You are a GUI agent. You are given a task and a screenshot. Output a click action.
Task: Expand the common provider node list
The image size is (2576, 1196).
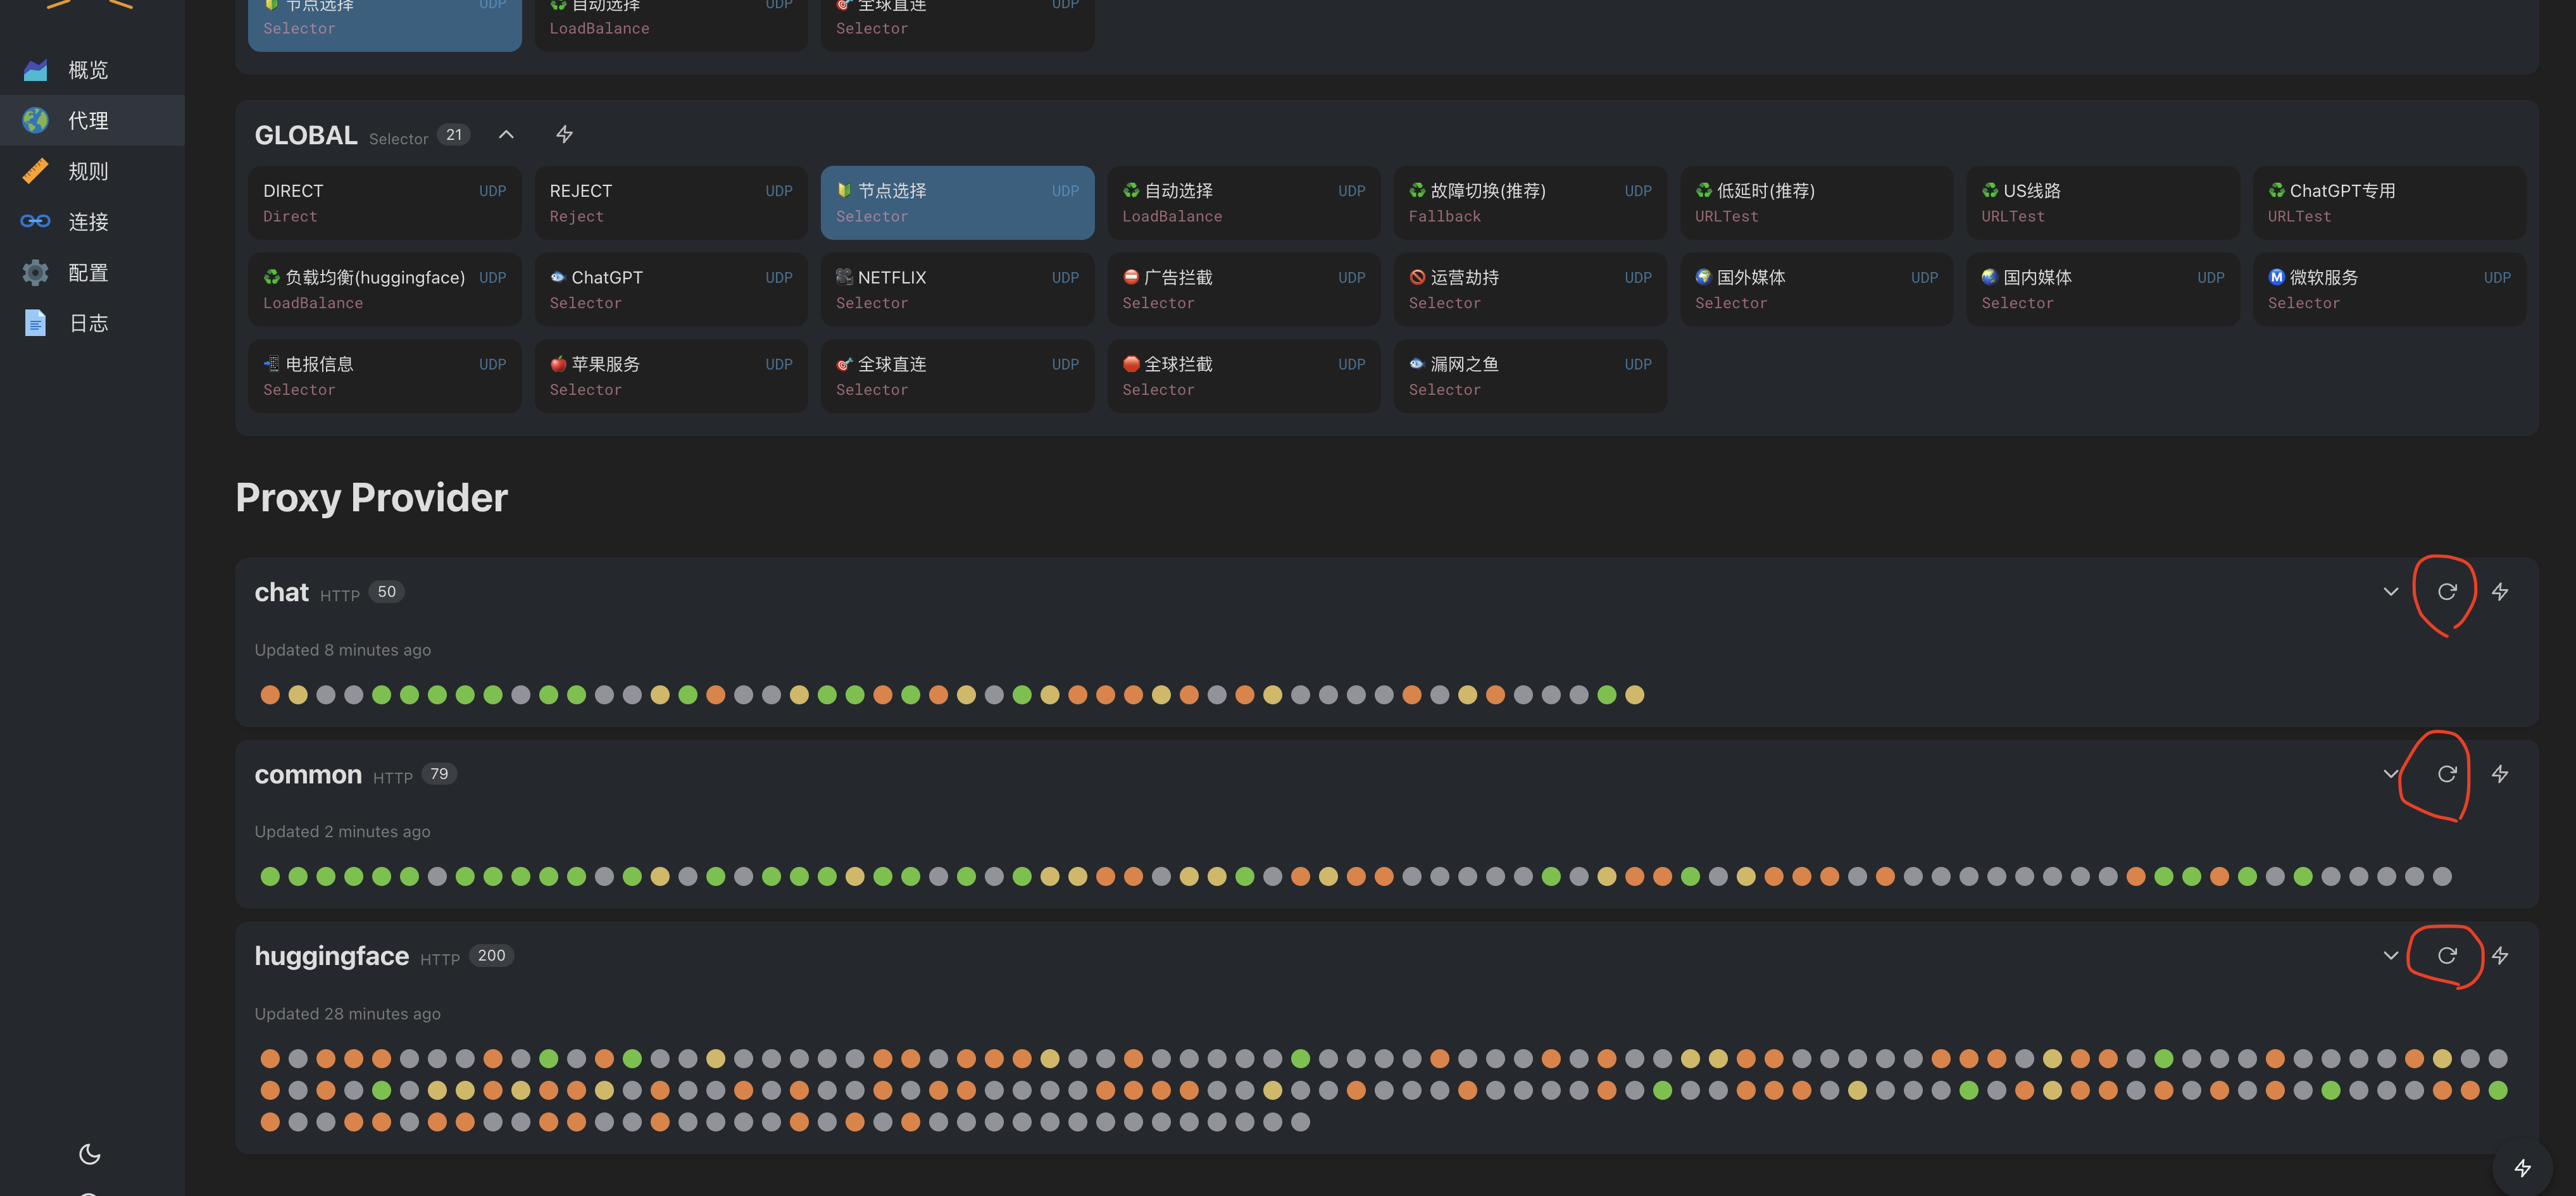pyautogui.click(x=2390, y=774)
